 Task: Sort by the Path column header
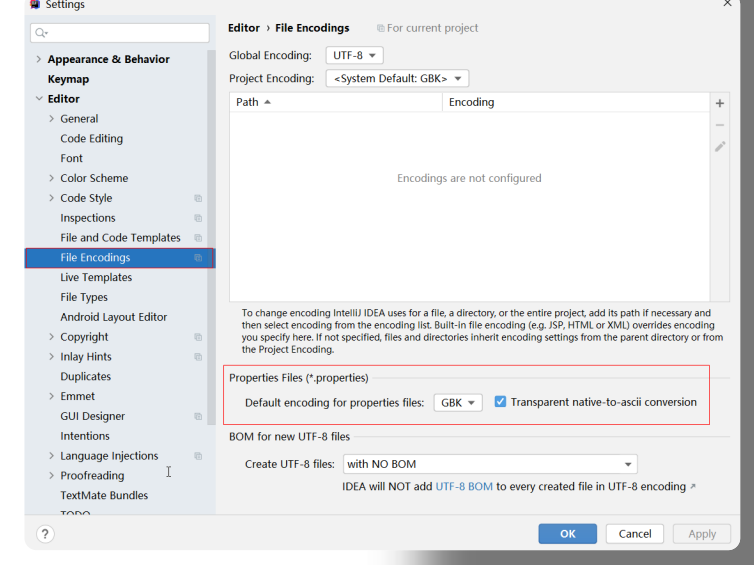336,102
